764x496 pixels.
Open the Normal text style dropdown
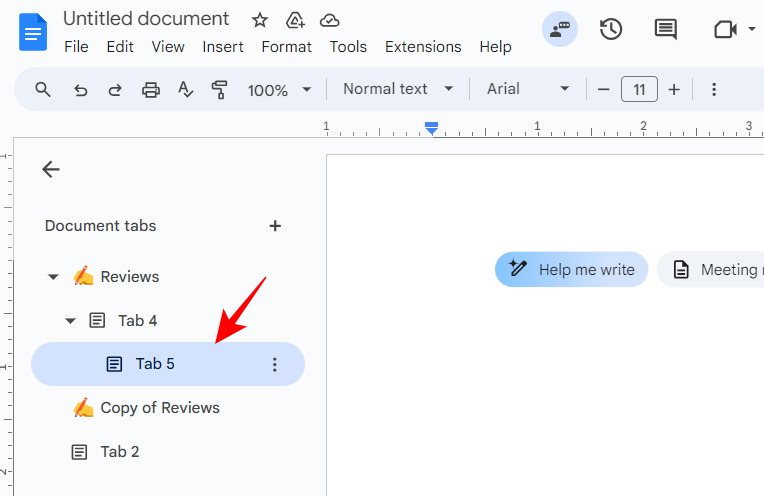[x=398, y=89]
